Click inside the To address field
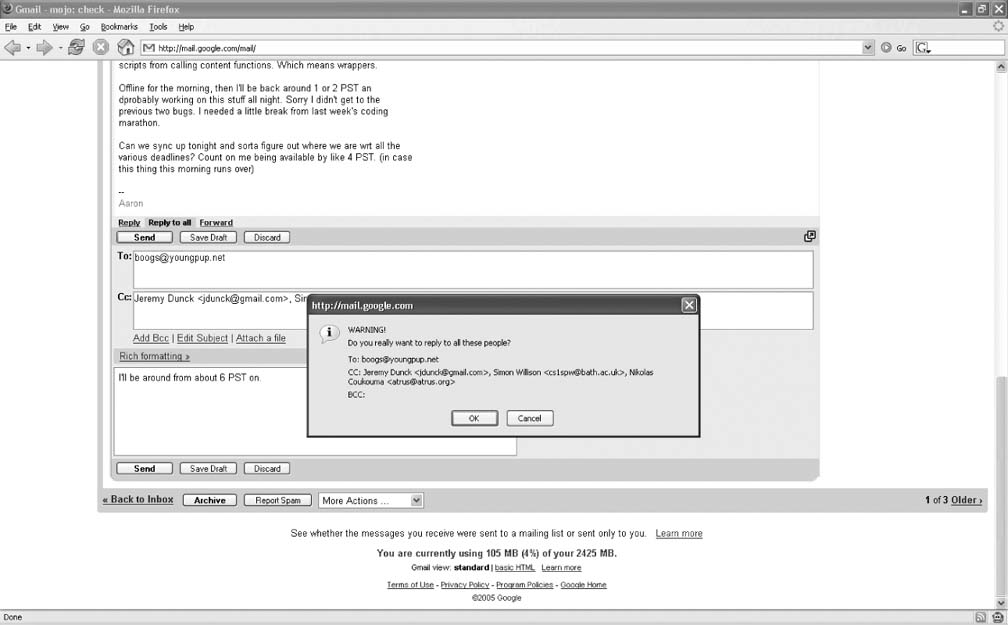 (x=470, y=270)
